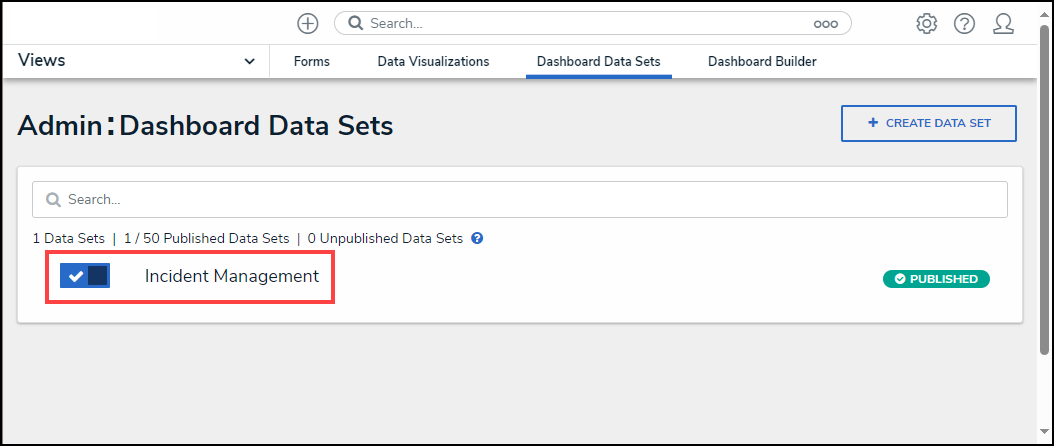
Task: Click the magnifier icon in top search bar
Action: tap(355, 23)
